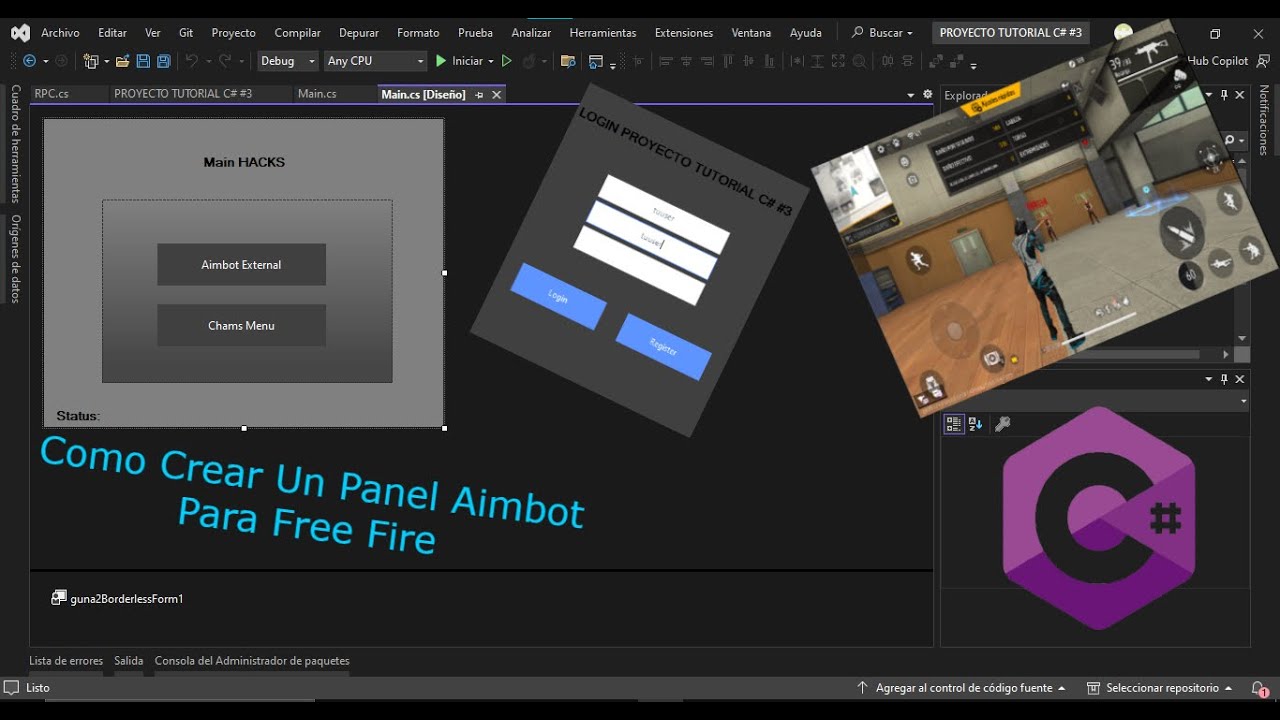The image size is (1280, 720).
Task: Click the open file folder icon
Action: click(x=122, y=61)
